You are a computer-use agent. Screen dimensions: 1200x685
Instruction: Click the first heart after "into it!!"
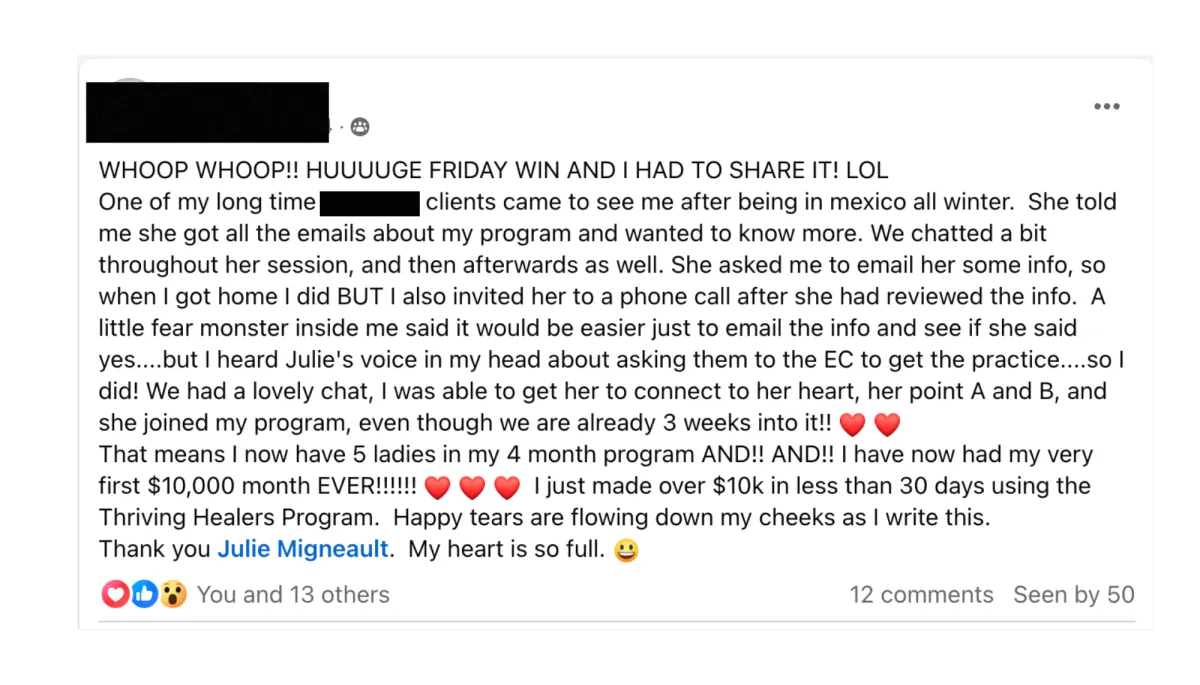click(x=852, y=425)
